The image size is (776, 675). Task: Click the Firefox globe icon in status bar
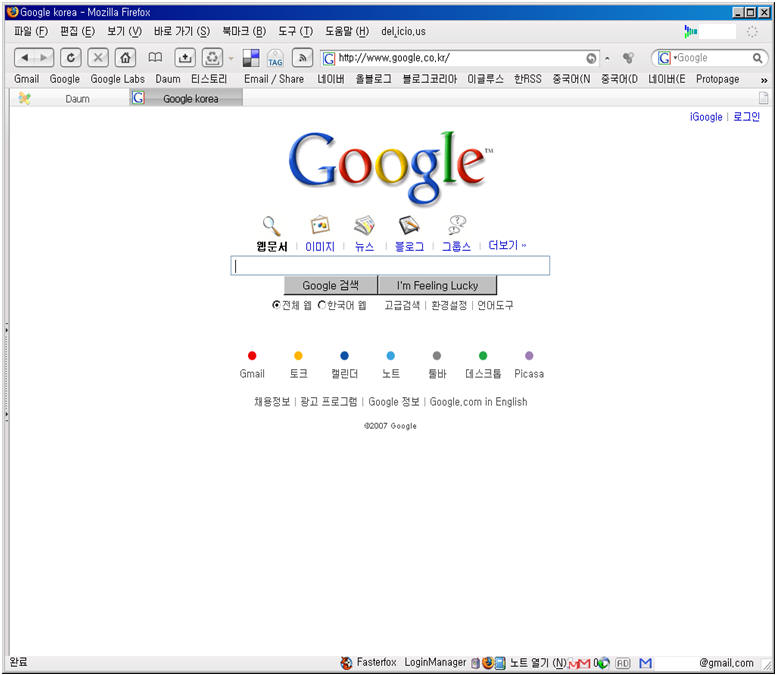point(487,663)
